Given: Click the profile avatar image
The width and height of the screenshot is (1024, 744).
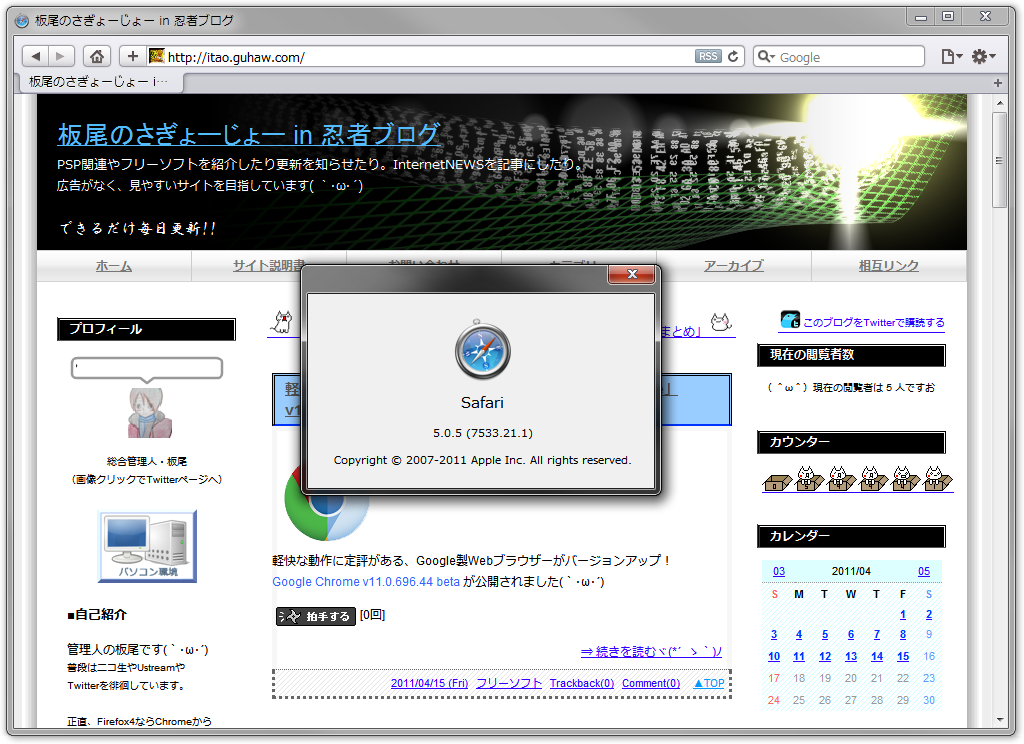Looking at the screenshot, I should pos(149,413).
